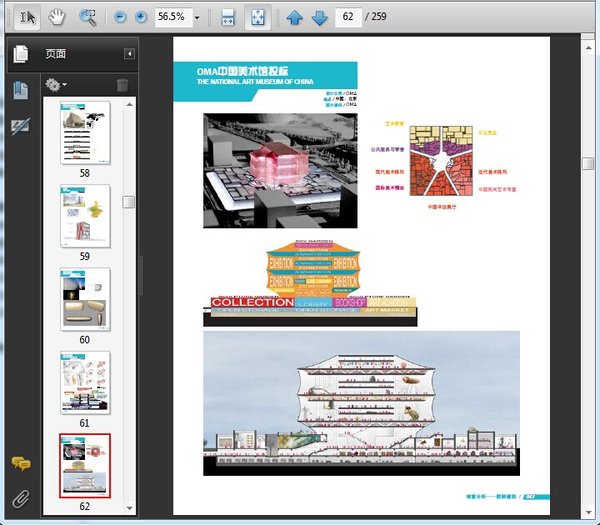600x525 pixels.
Task: Open the Attachments paperclip panel
Action: click(20, 497)
